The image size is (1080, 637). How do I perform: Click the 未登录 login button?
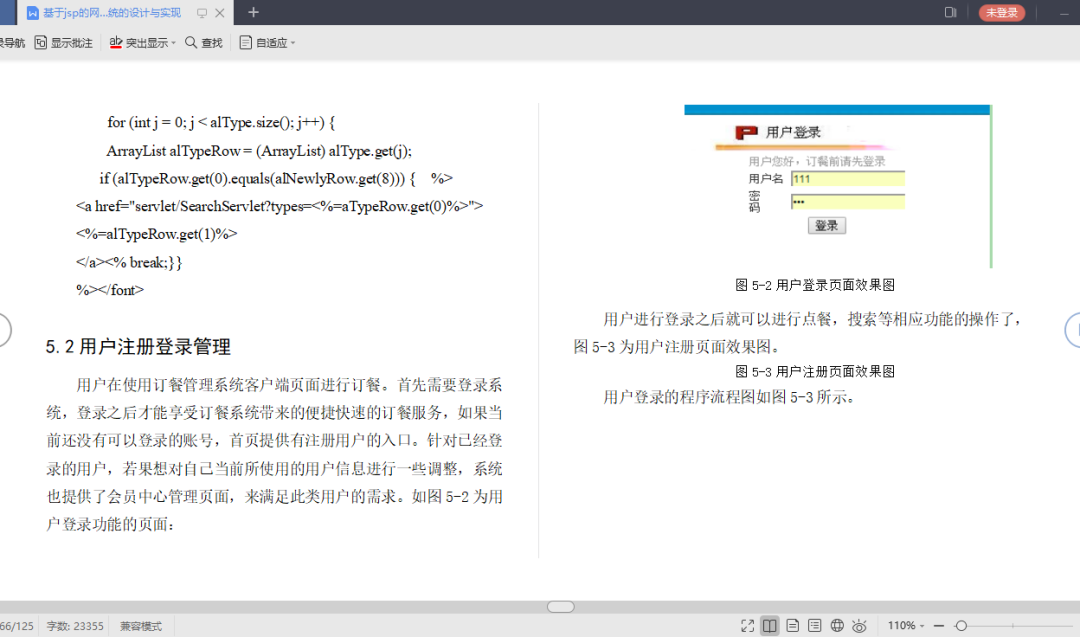pos(1001,12)
